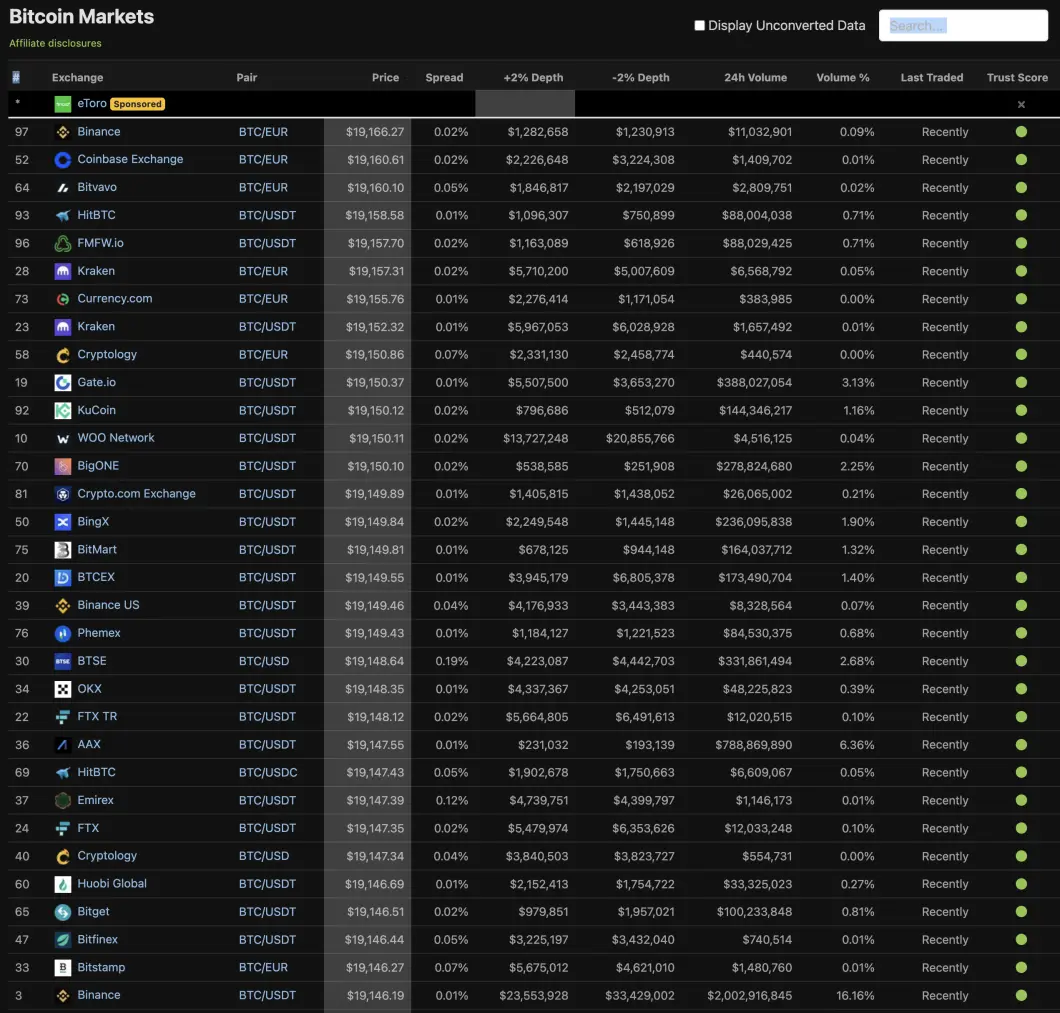Click the HitBTC logo in BTC/USDC row
This screenshot has width=1060, height=1013.
pos(63,773)
